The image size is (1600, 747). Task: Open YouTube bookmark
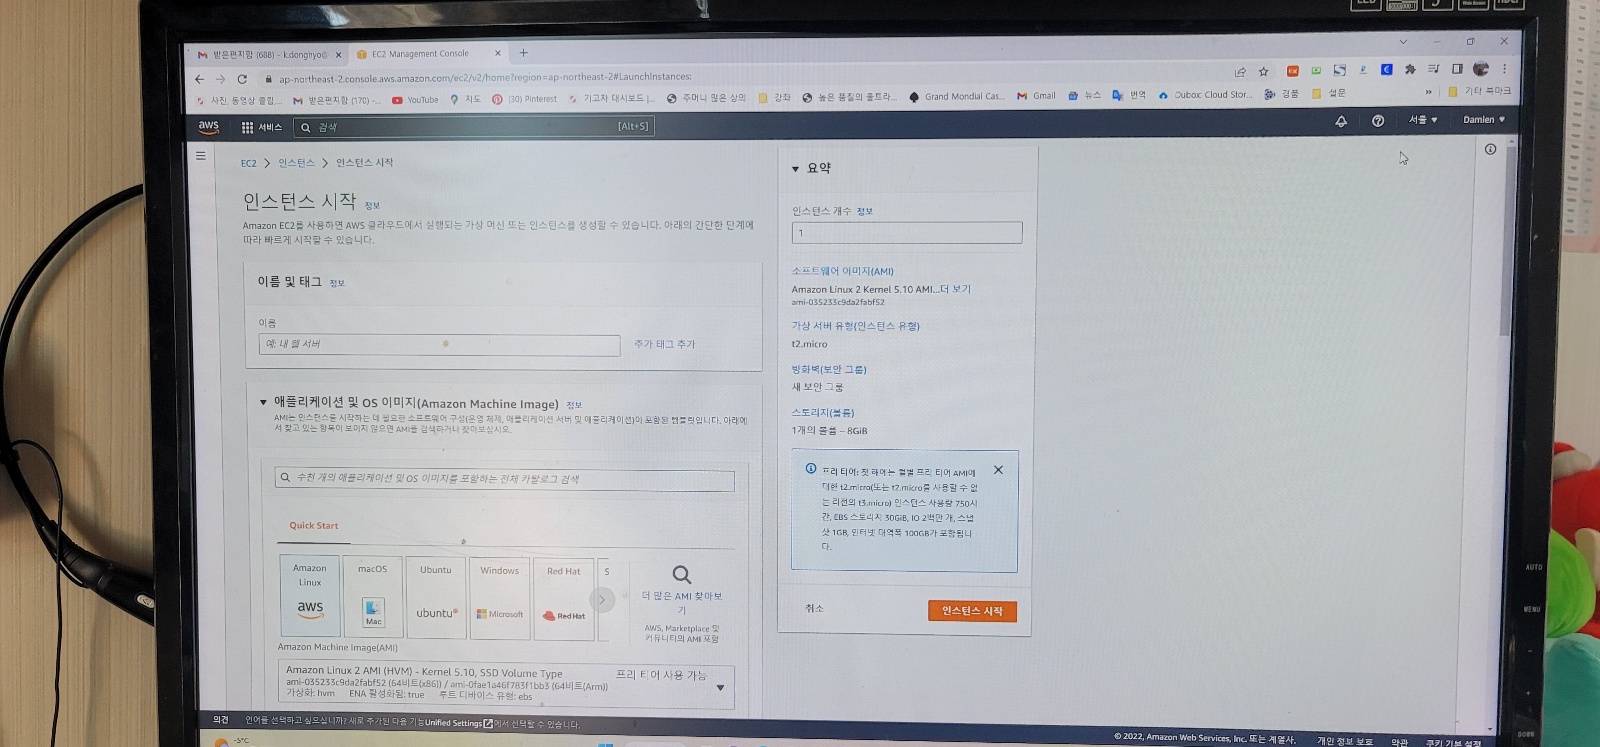tap(415, 100)
